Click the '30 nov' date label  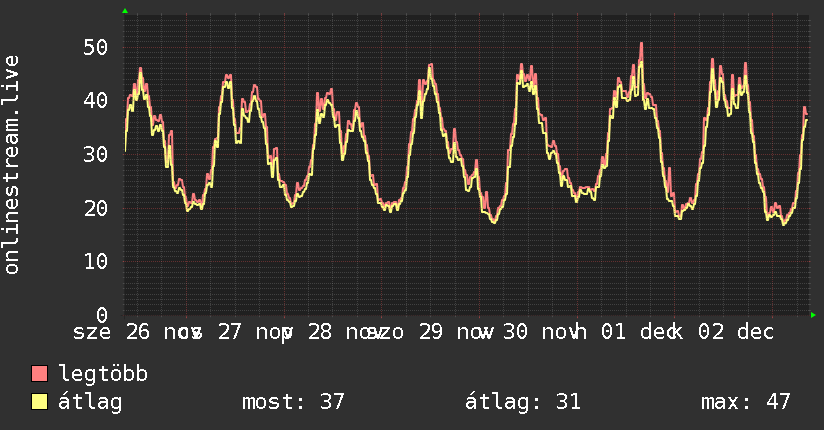tap(541, 332)
